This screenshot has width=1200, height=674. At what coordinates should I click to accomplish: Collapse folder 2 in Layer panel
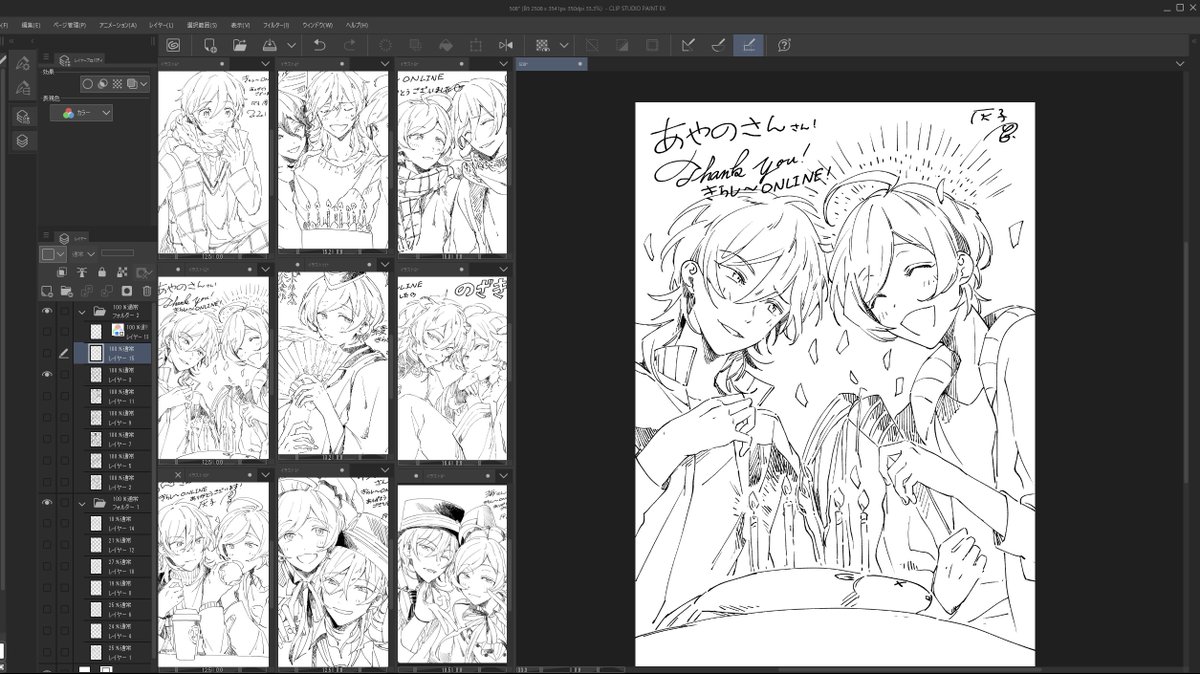pos(83,311)
